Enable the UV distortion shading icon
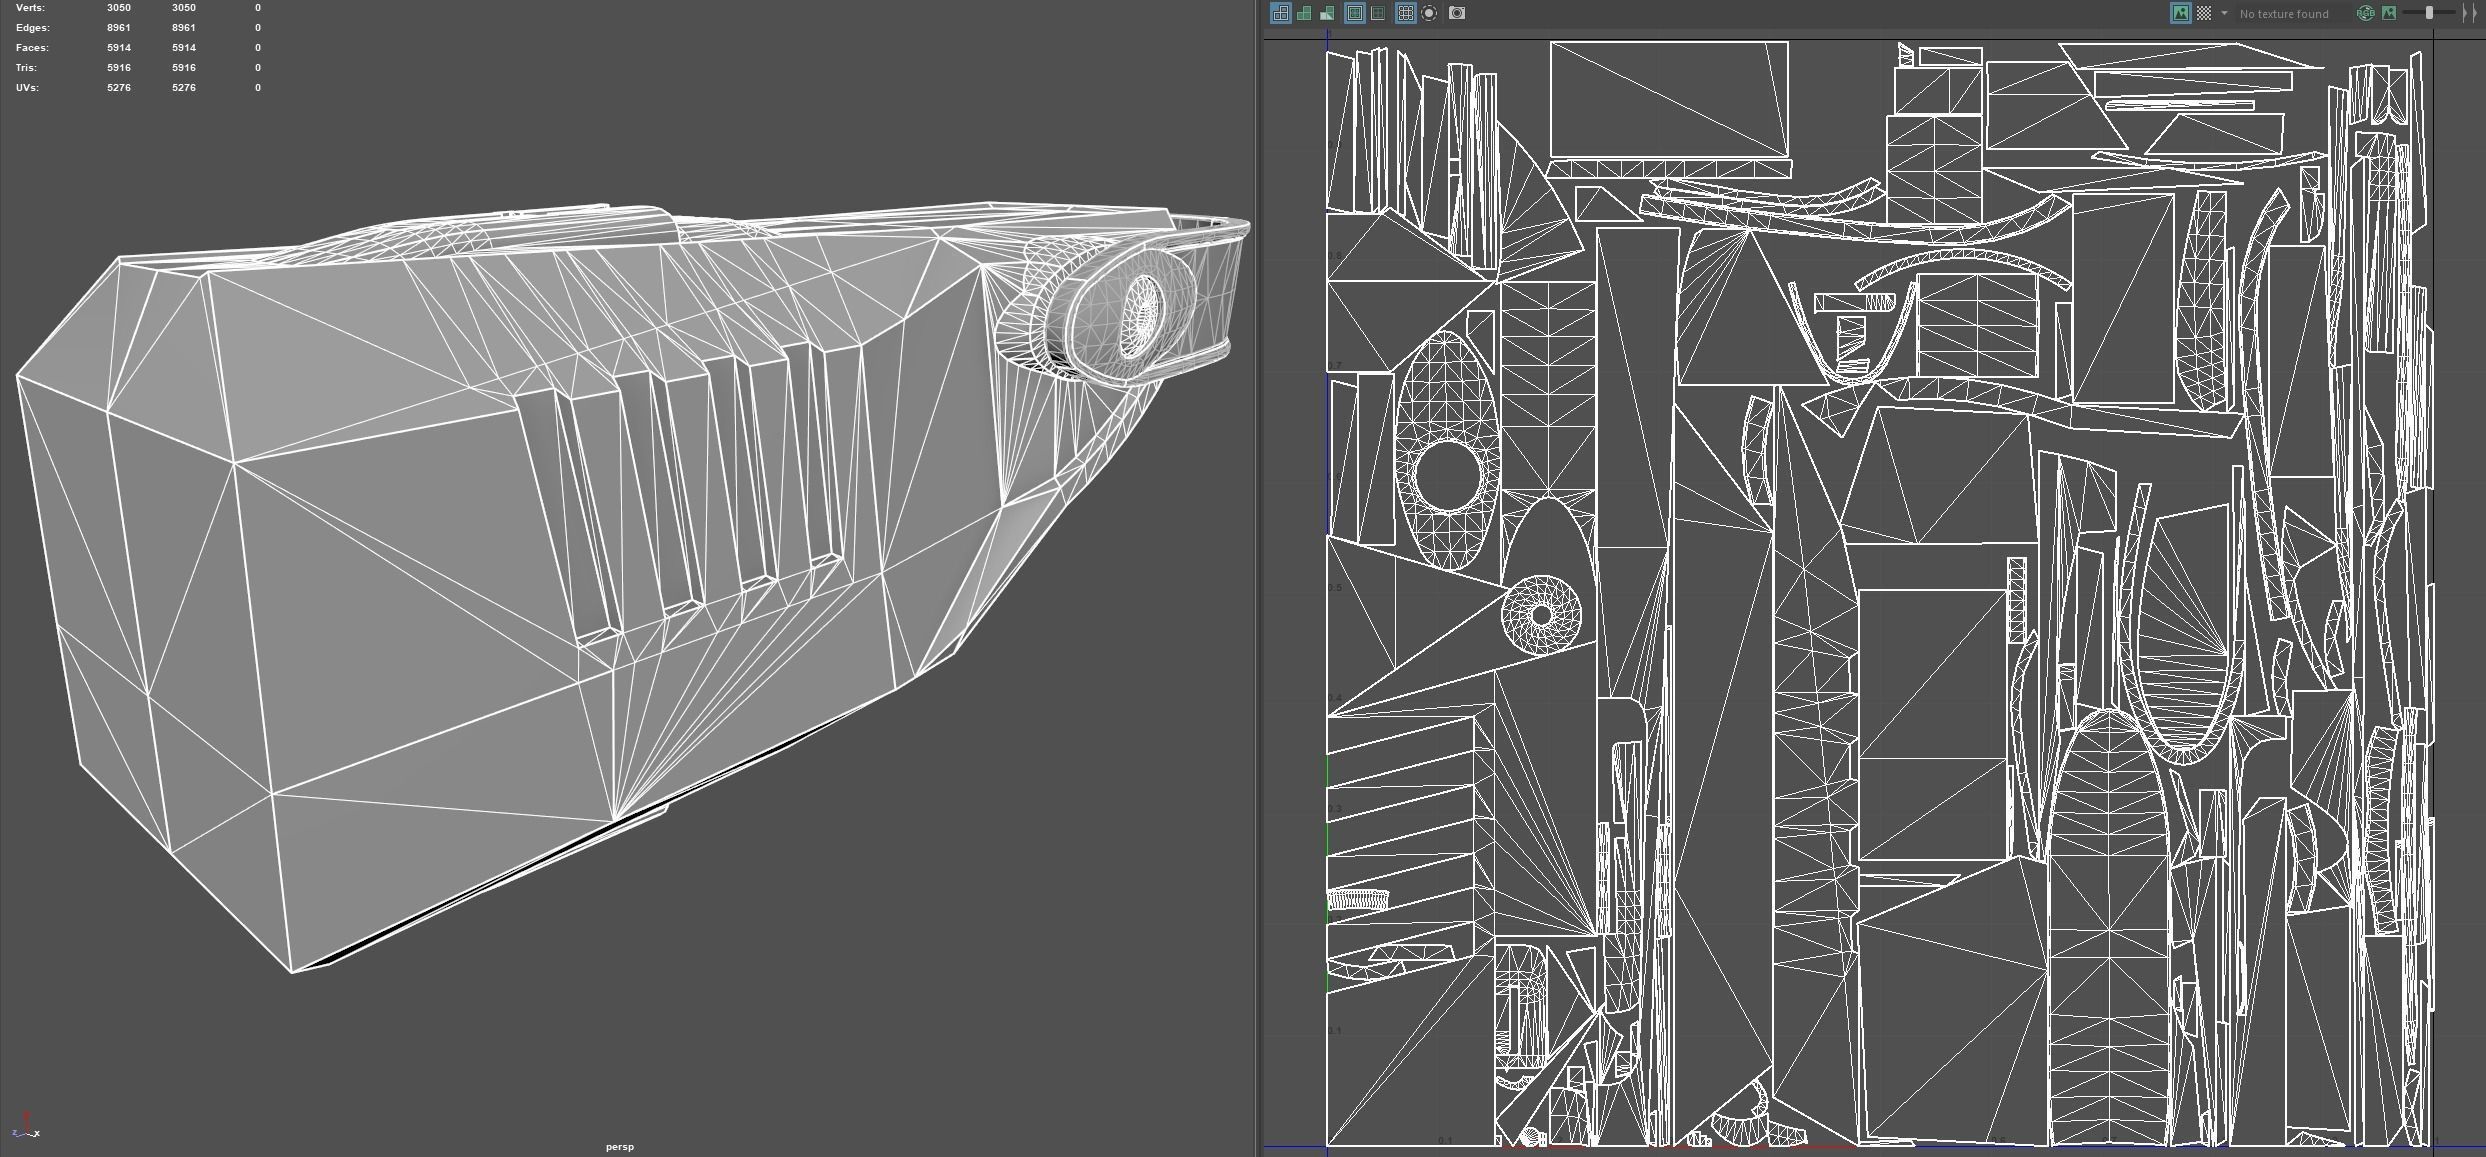Image resolution: width=2486 pixels, height=1157 pixels. tap(1327, 13)
